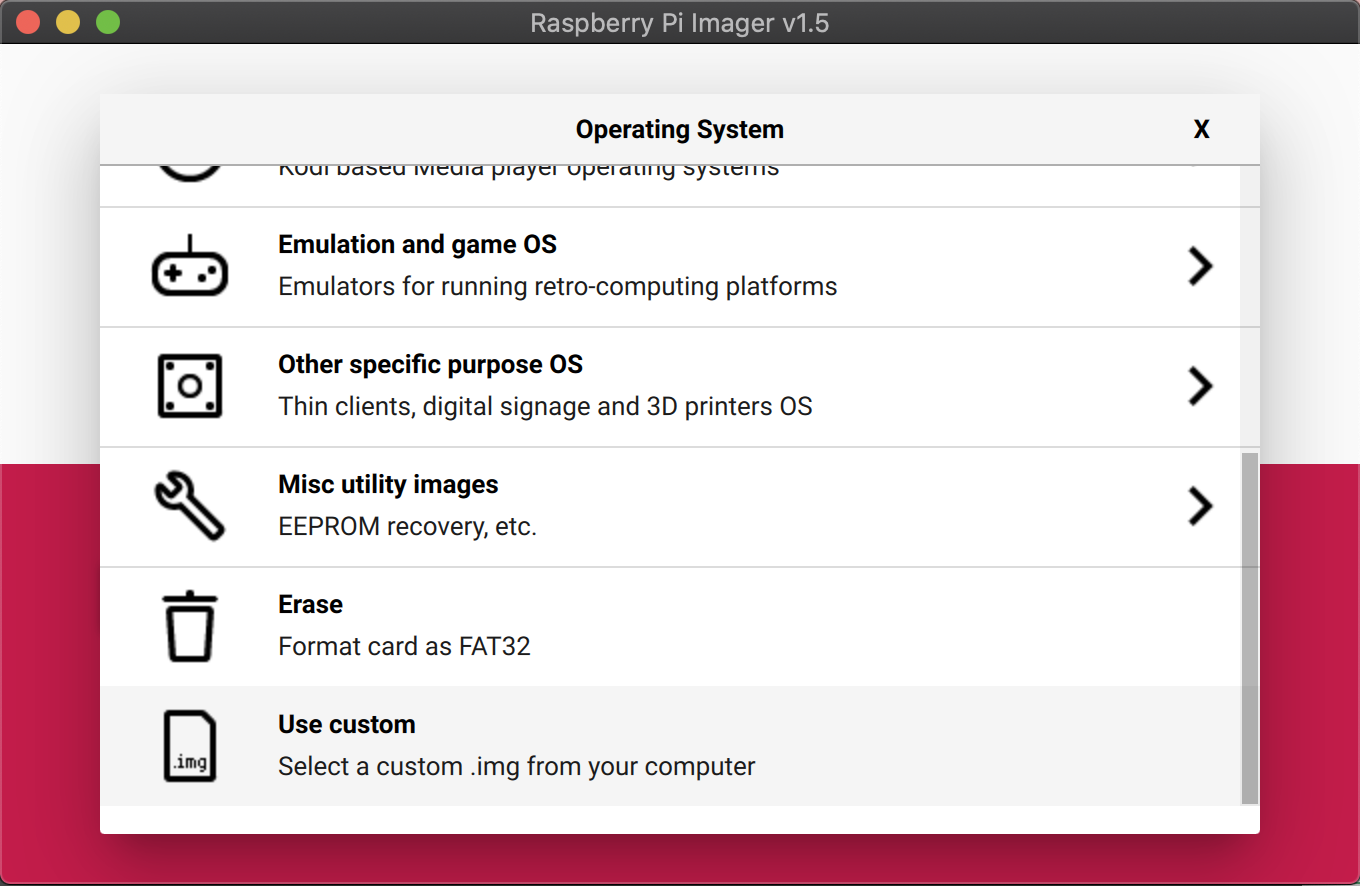
Task: Click 'Format card as FAT32' description
Action: pyautogui.click(x=404, y=646)
